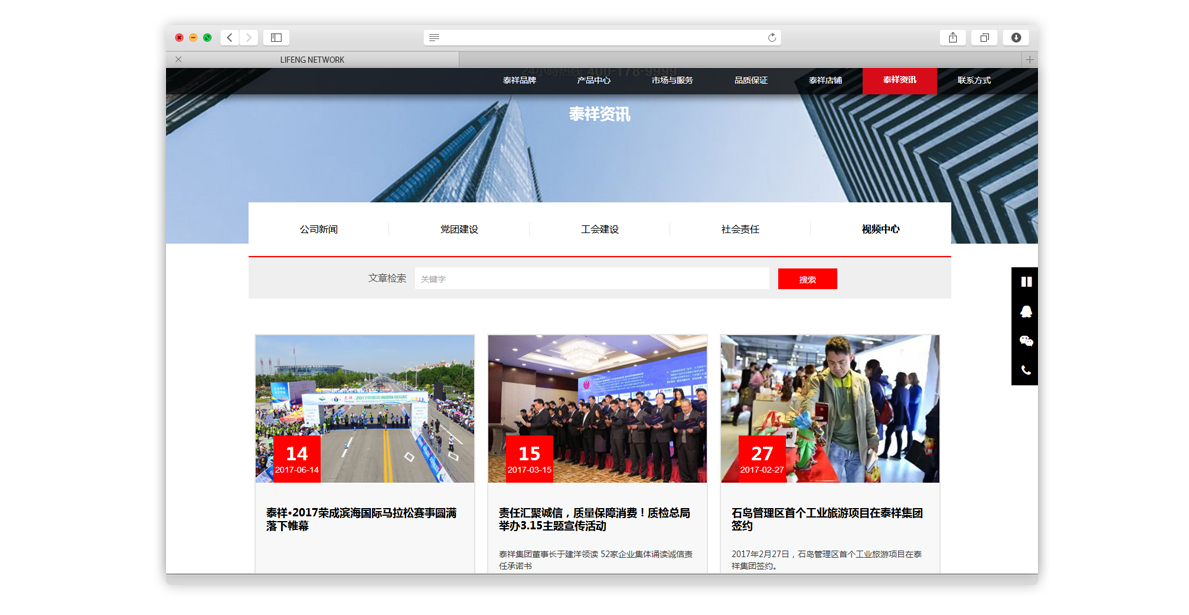
Task: Open QQ contact from the penguin icon
Action: (1025, 312)
